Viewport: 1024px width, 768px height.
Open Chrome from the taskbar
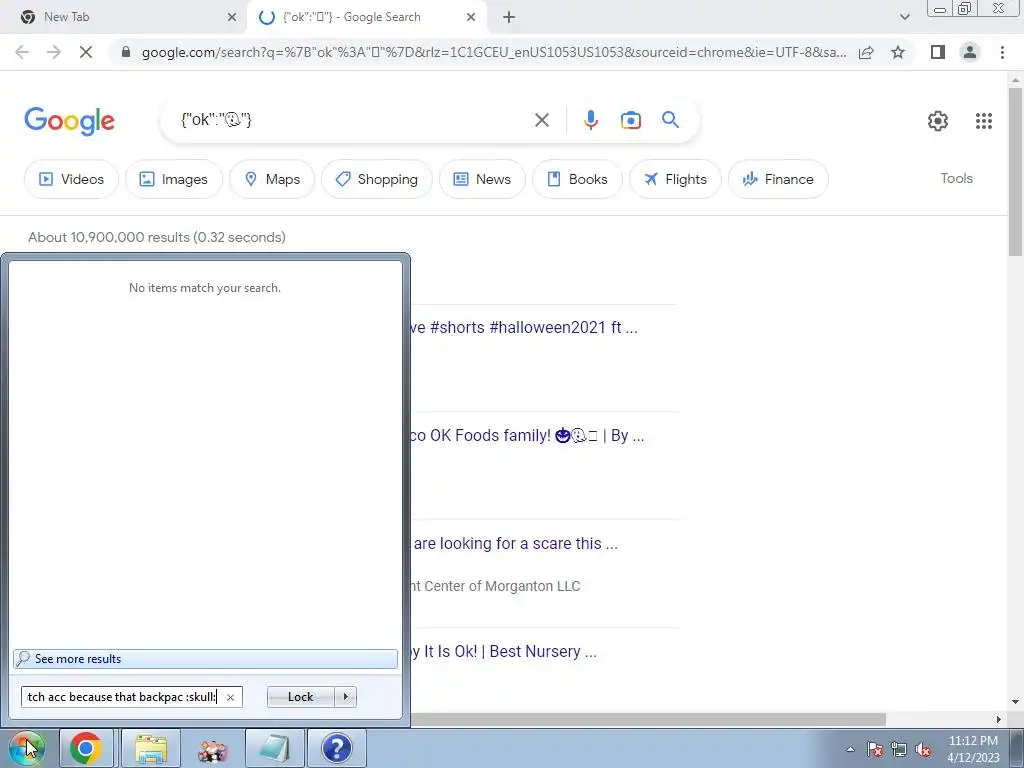[x=86, y=748]
